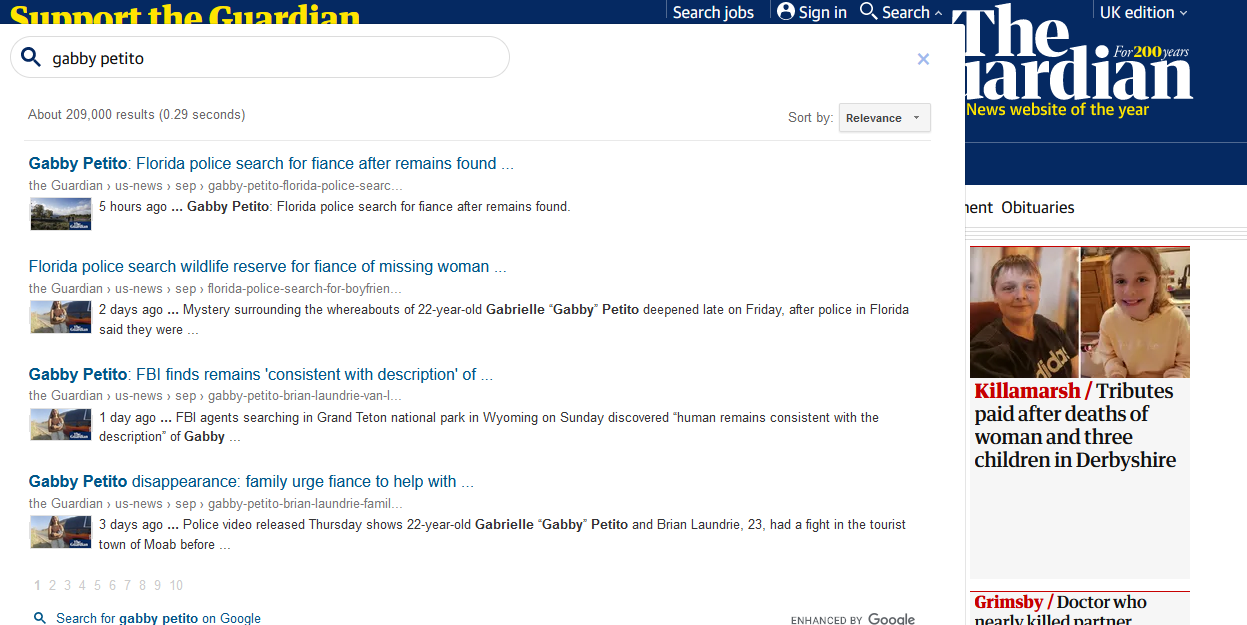This screenshot has height=625, width=1247.
Task: Go to Search jobs menu item
Action: (x=713, y=12)
